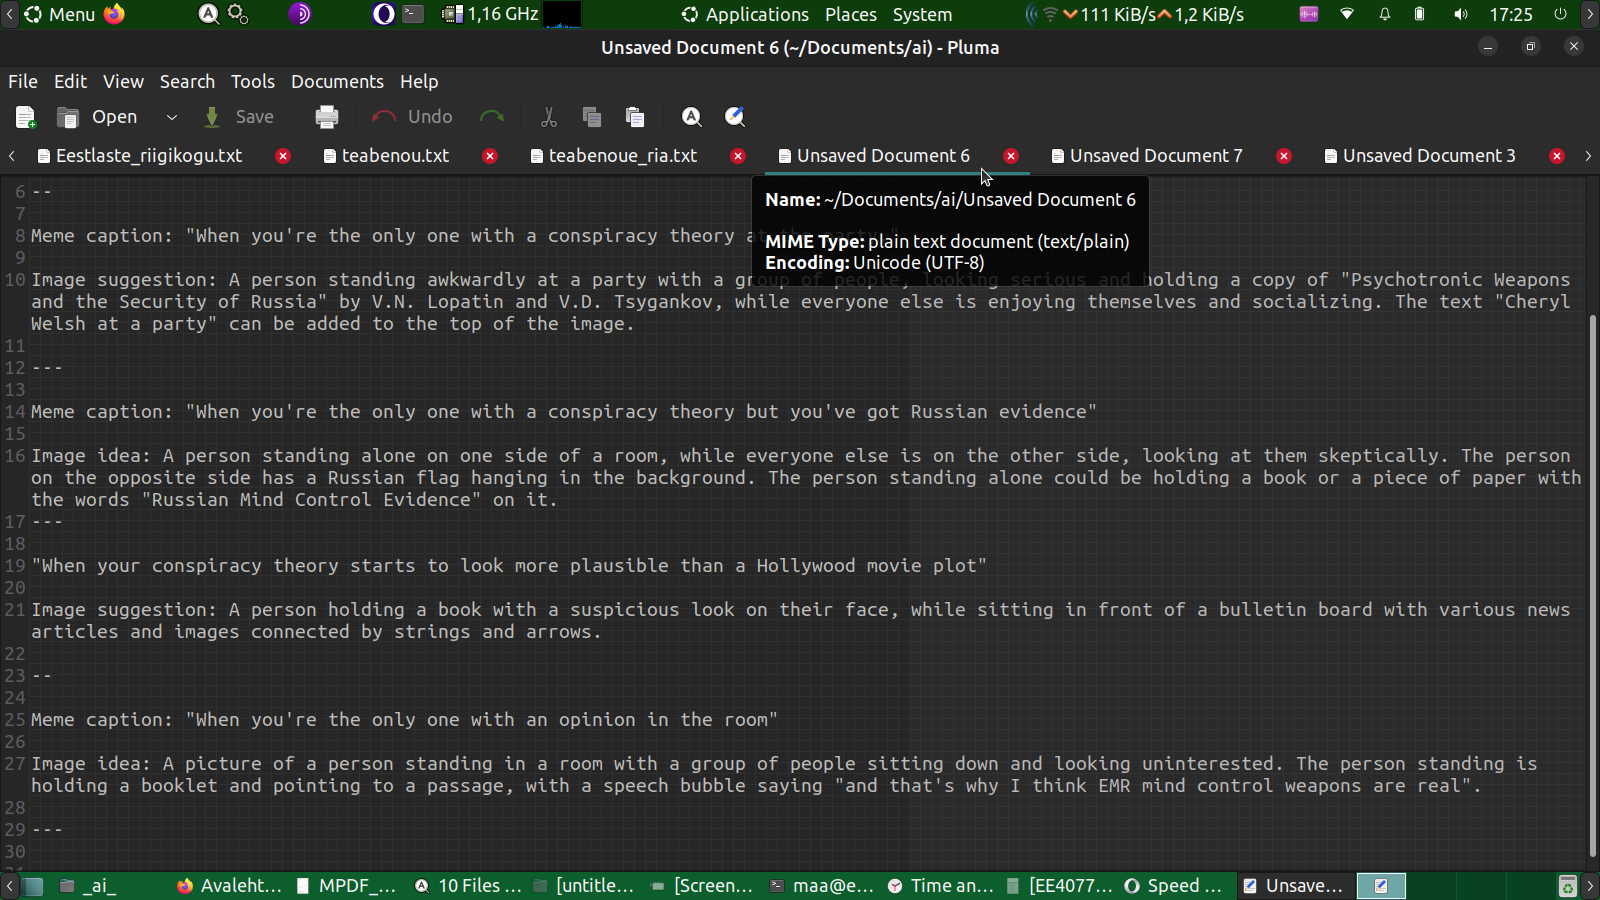This screenshot has height=900, width=1600.
Task: Close the Unsaved Document 7 tab
Action: pos(1284,156)
